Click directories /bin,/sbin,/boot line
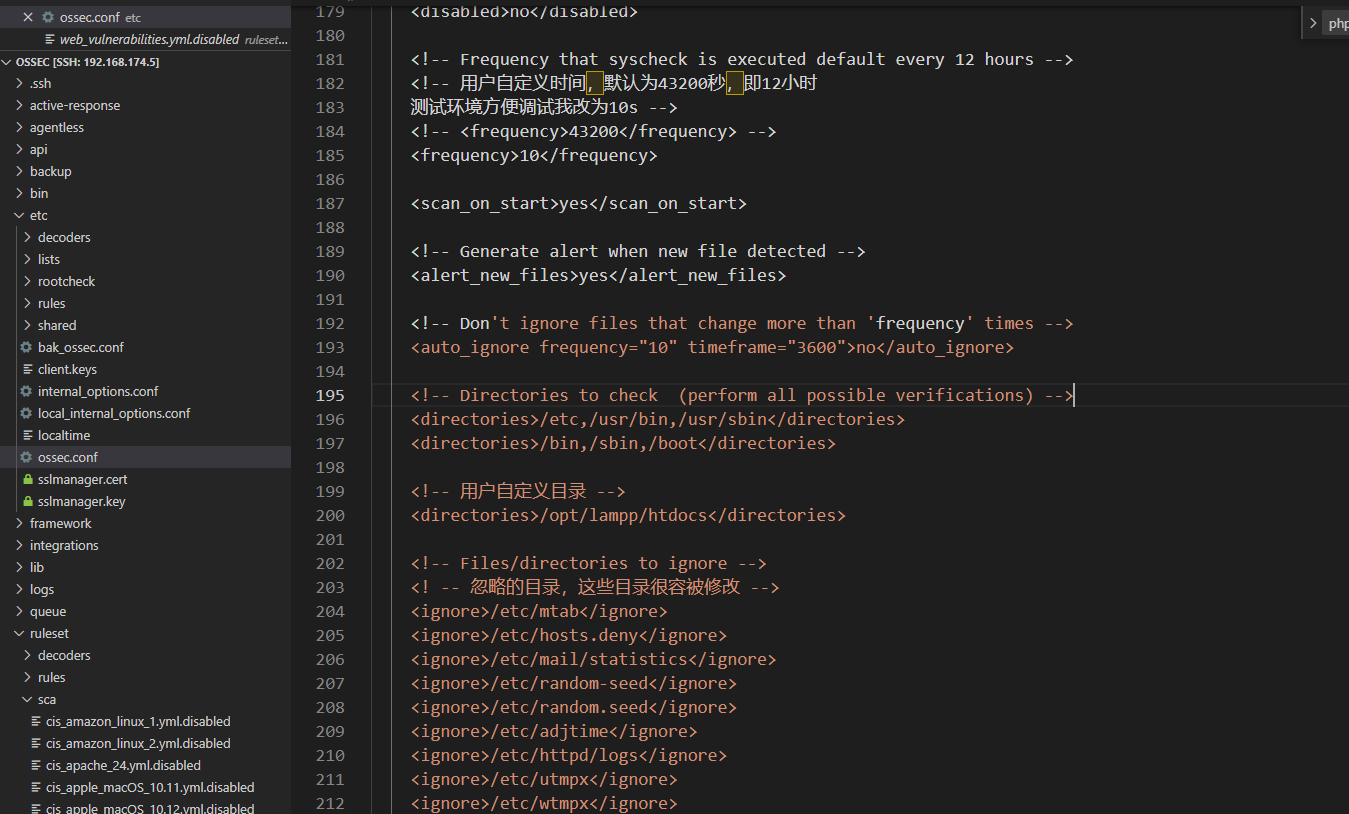The height and width of the screenshot is (814, 1349). (623, 443)
